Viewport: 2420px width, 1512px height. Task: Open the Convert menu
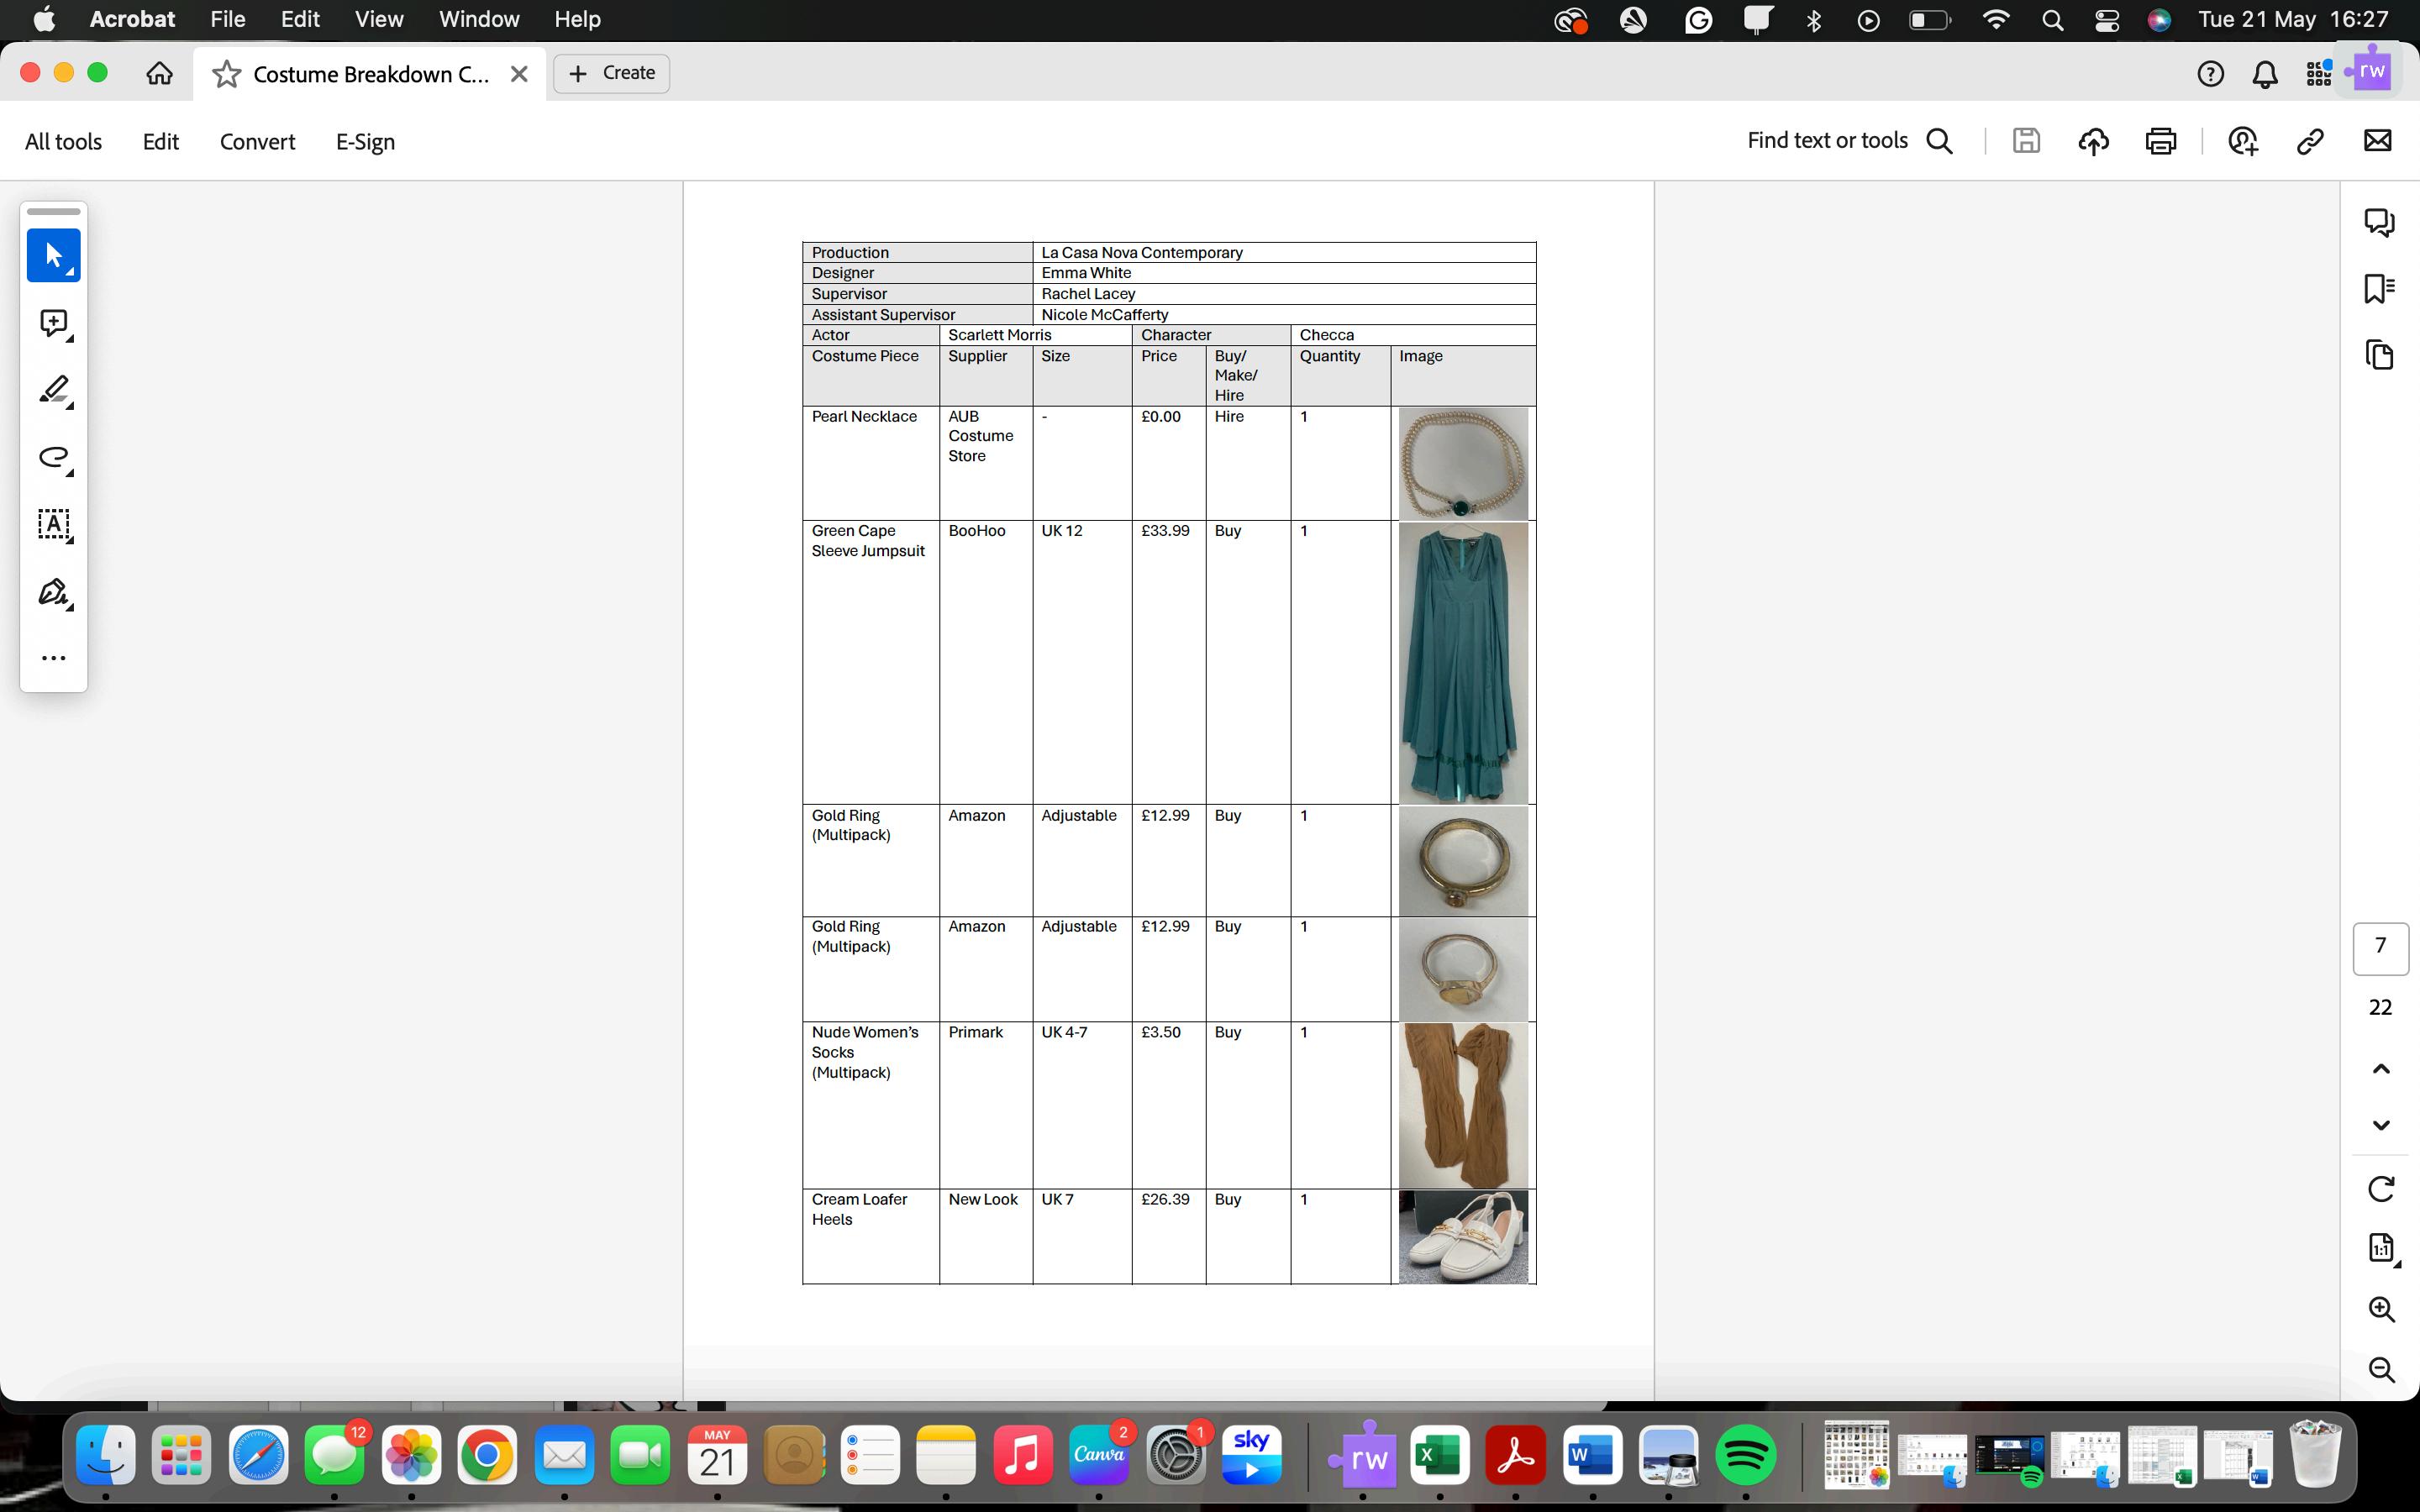pos(257,142)
